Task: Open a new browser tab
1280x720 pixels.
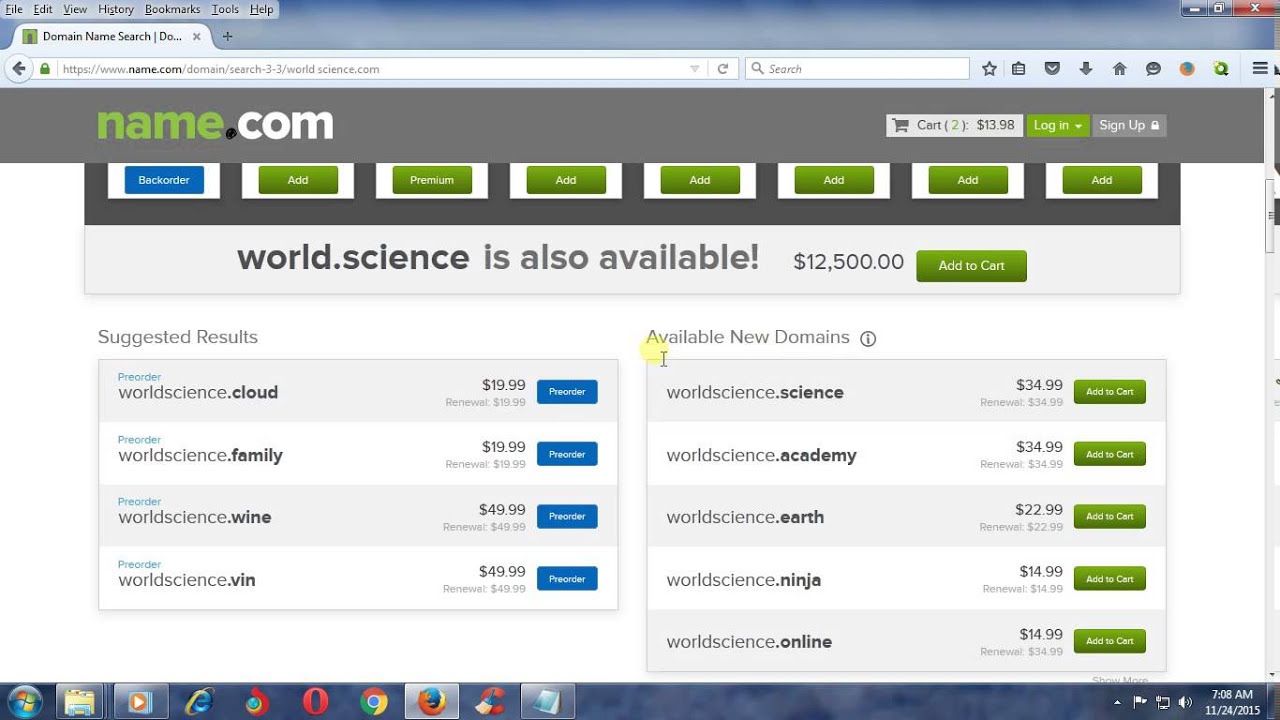Action: [x=227, y=36]
